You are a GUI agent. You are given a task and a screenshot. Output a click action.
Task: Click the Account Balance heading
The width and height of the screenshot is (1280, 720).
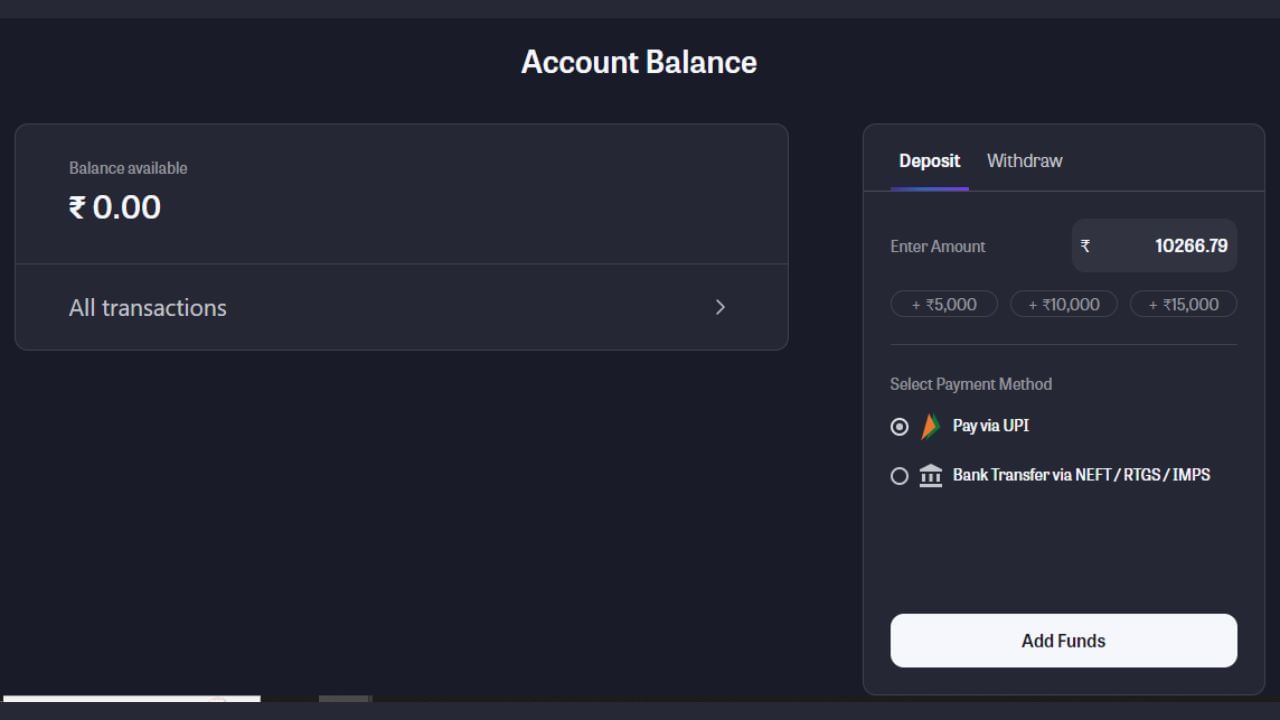point(639,62)
